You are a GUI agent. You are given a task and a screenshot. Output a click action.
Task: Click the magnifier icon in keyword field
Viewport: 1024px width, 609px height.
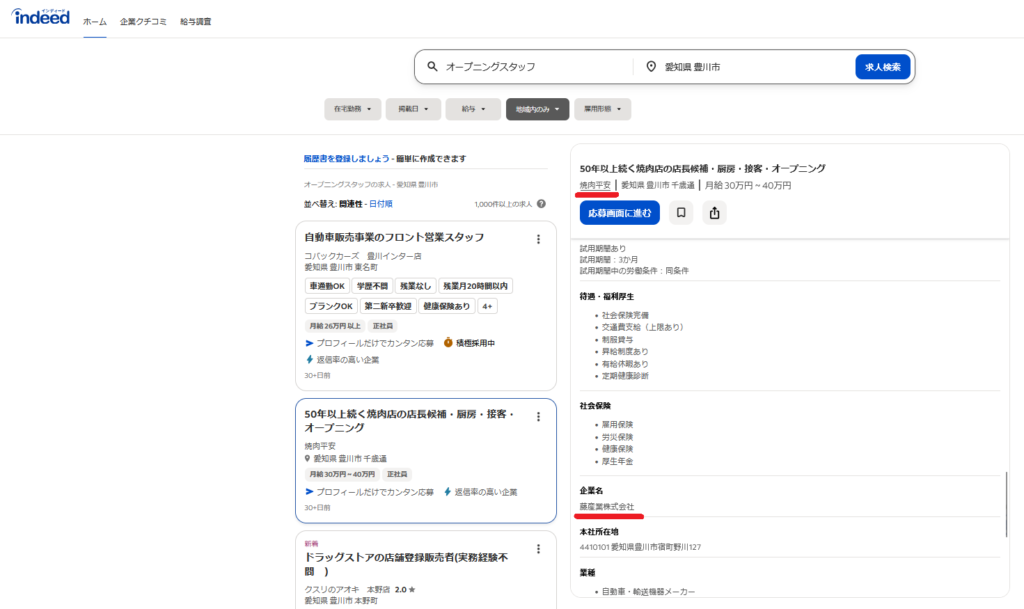[432, 67]
